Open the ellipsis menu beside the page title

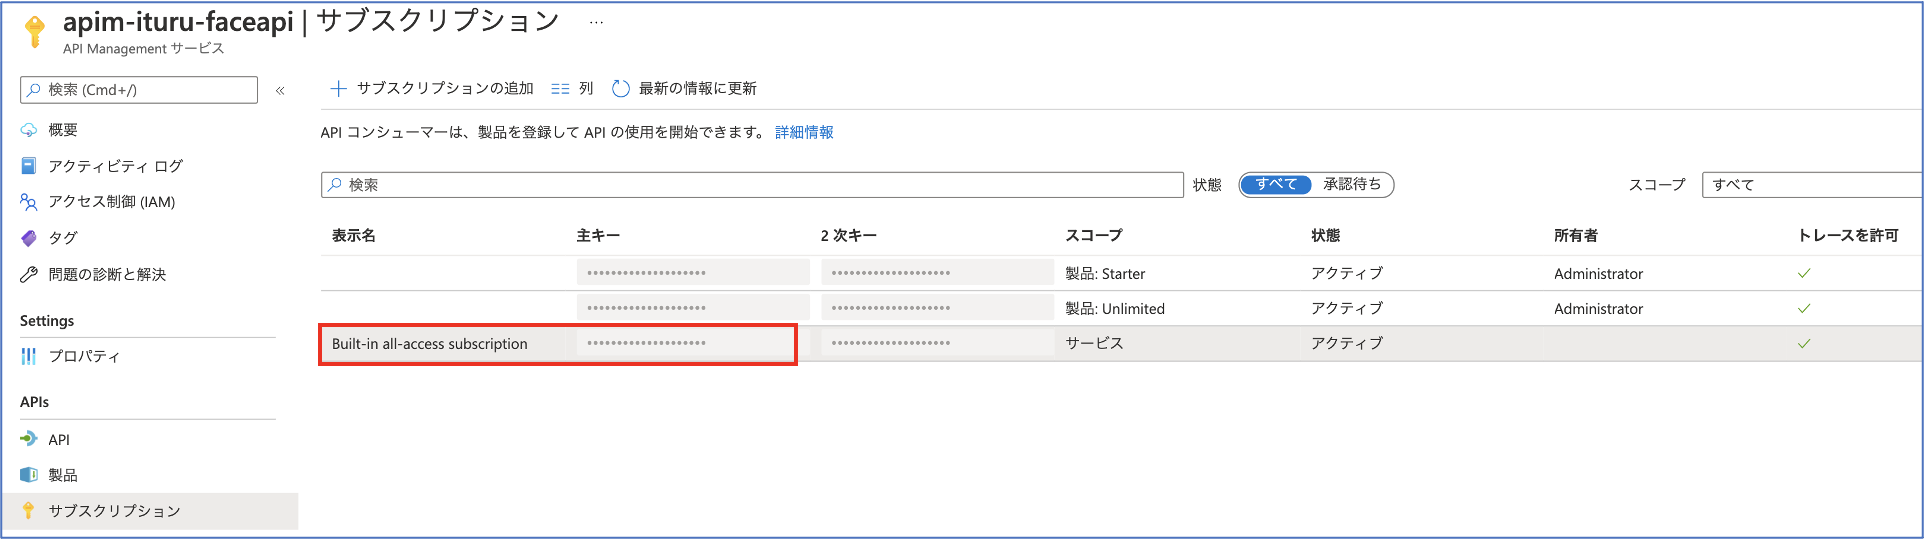coord(596,22)
